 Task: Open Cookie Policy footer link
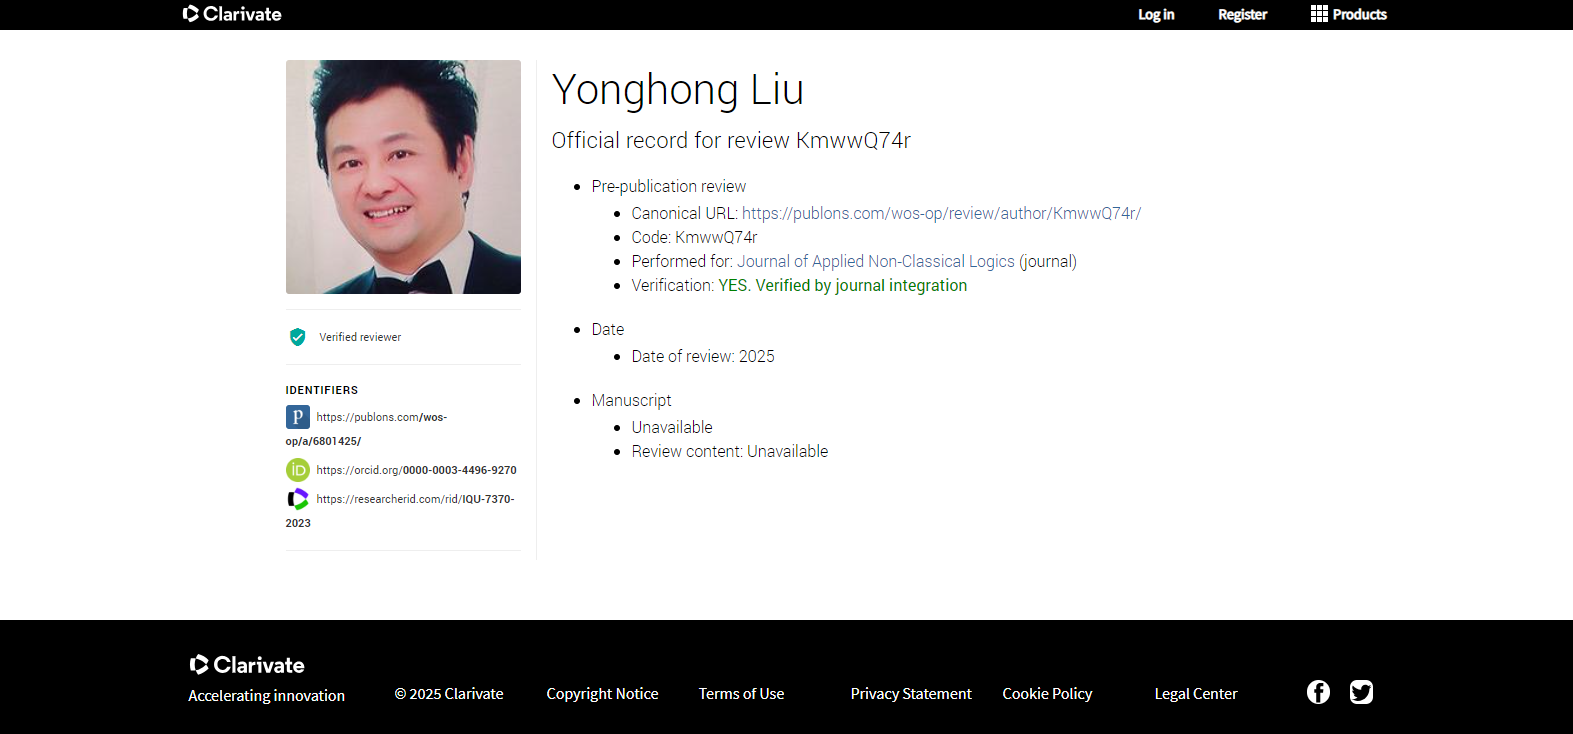1047,694
